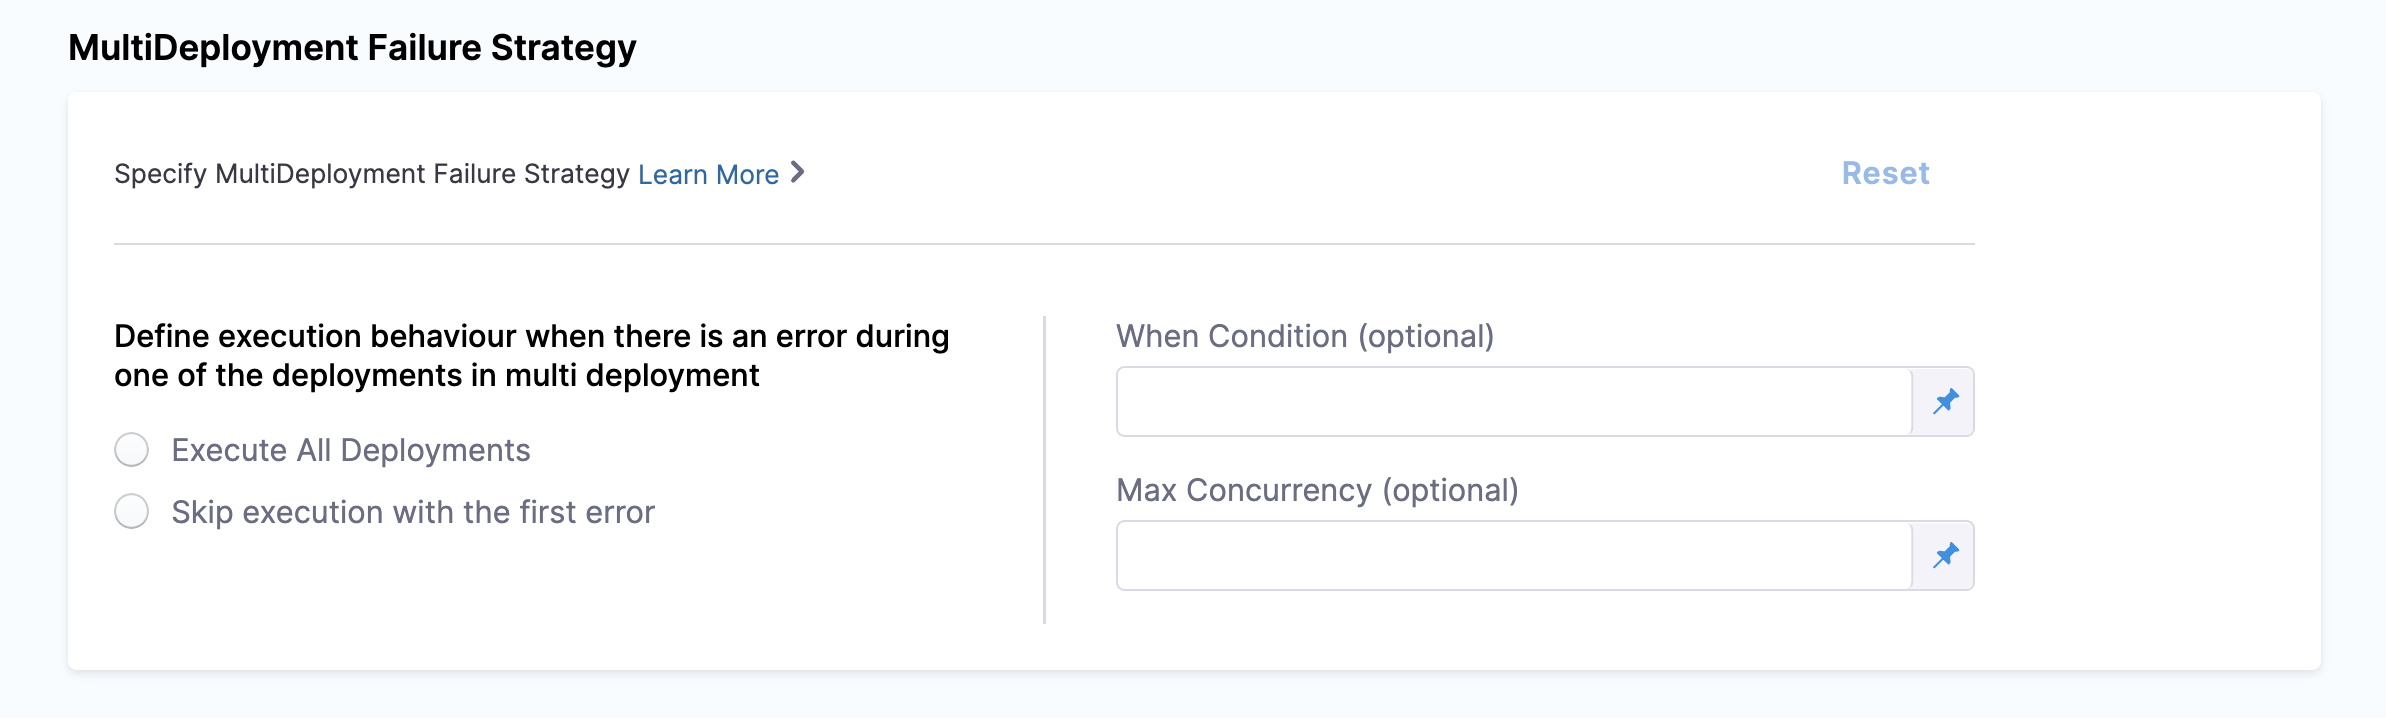Focus the When Condition text input

(x=1514, y=402)
